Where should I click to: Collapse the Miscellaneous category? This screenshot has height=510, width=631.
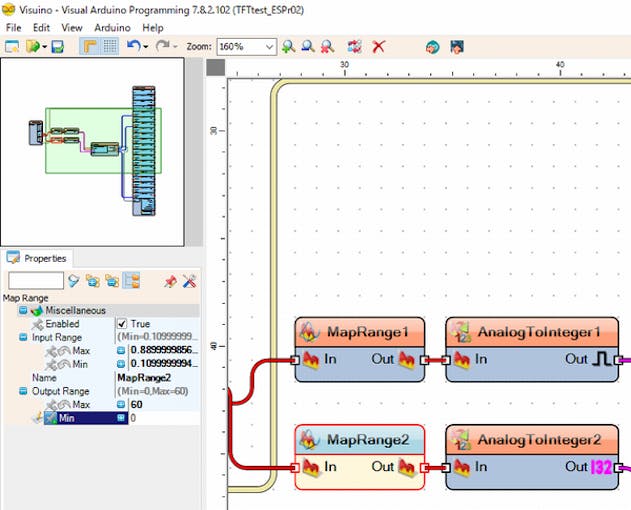pos(23,310)
